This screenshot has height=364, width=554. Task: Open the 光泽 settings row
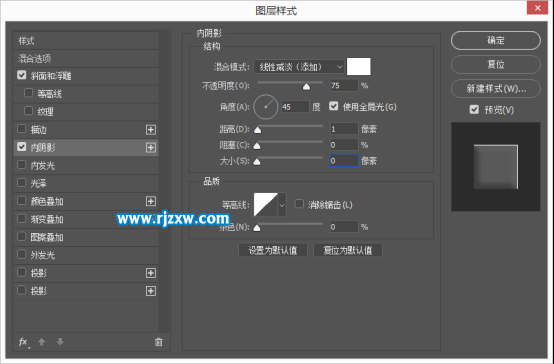click(86, 183)
